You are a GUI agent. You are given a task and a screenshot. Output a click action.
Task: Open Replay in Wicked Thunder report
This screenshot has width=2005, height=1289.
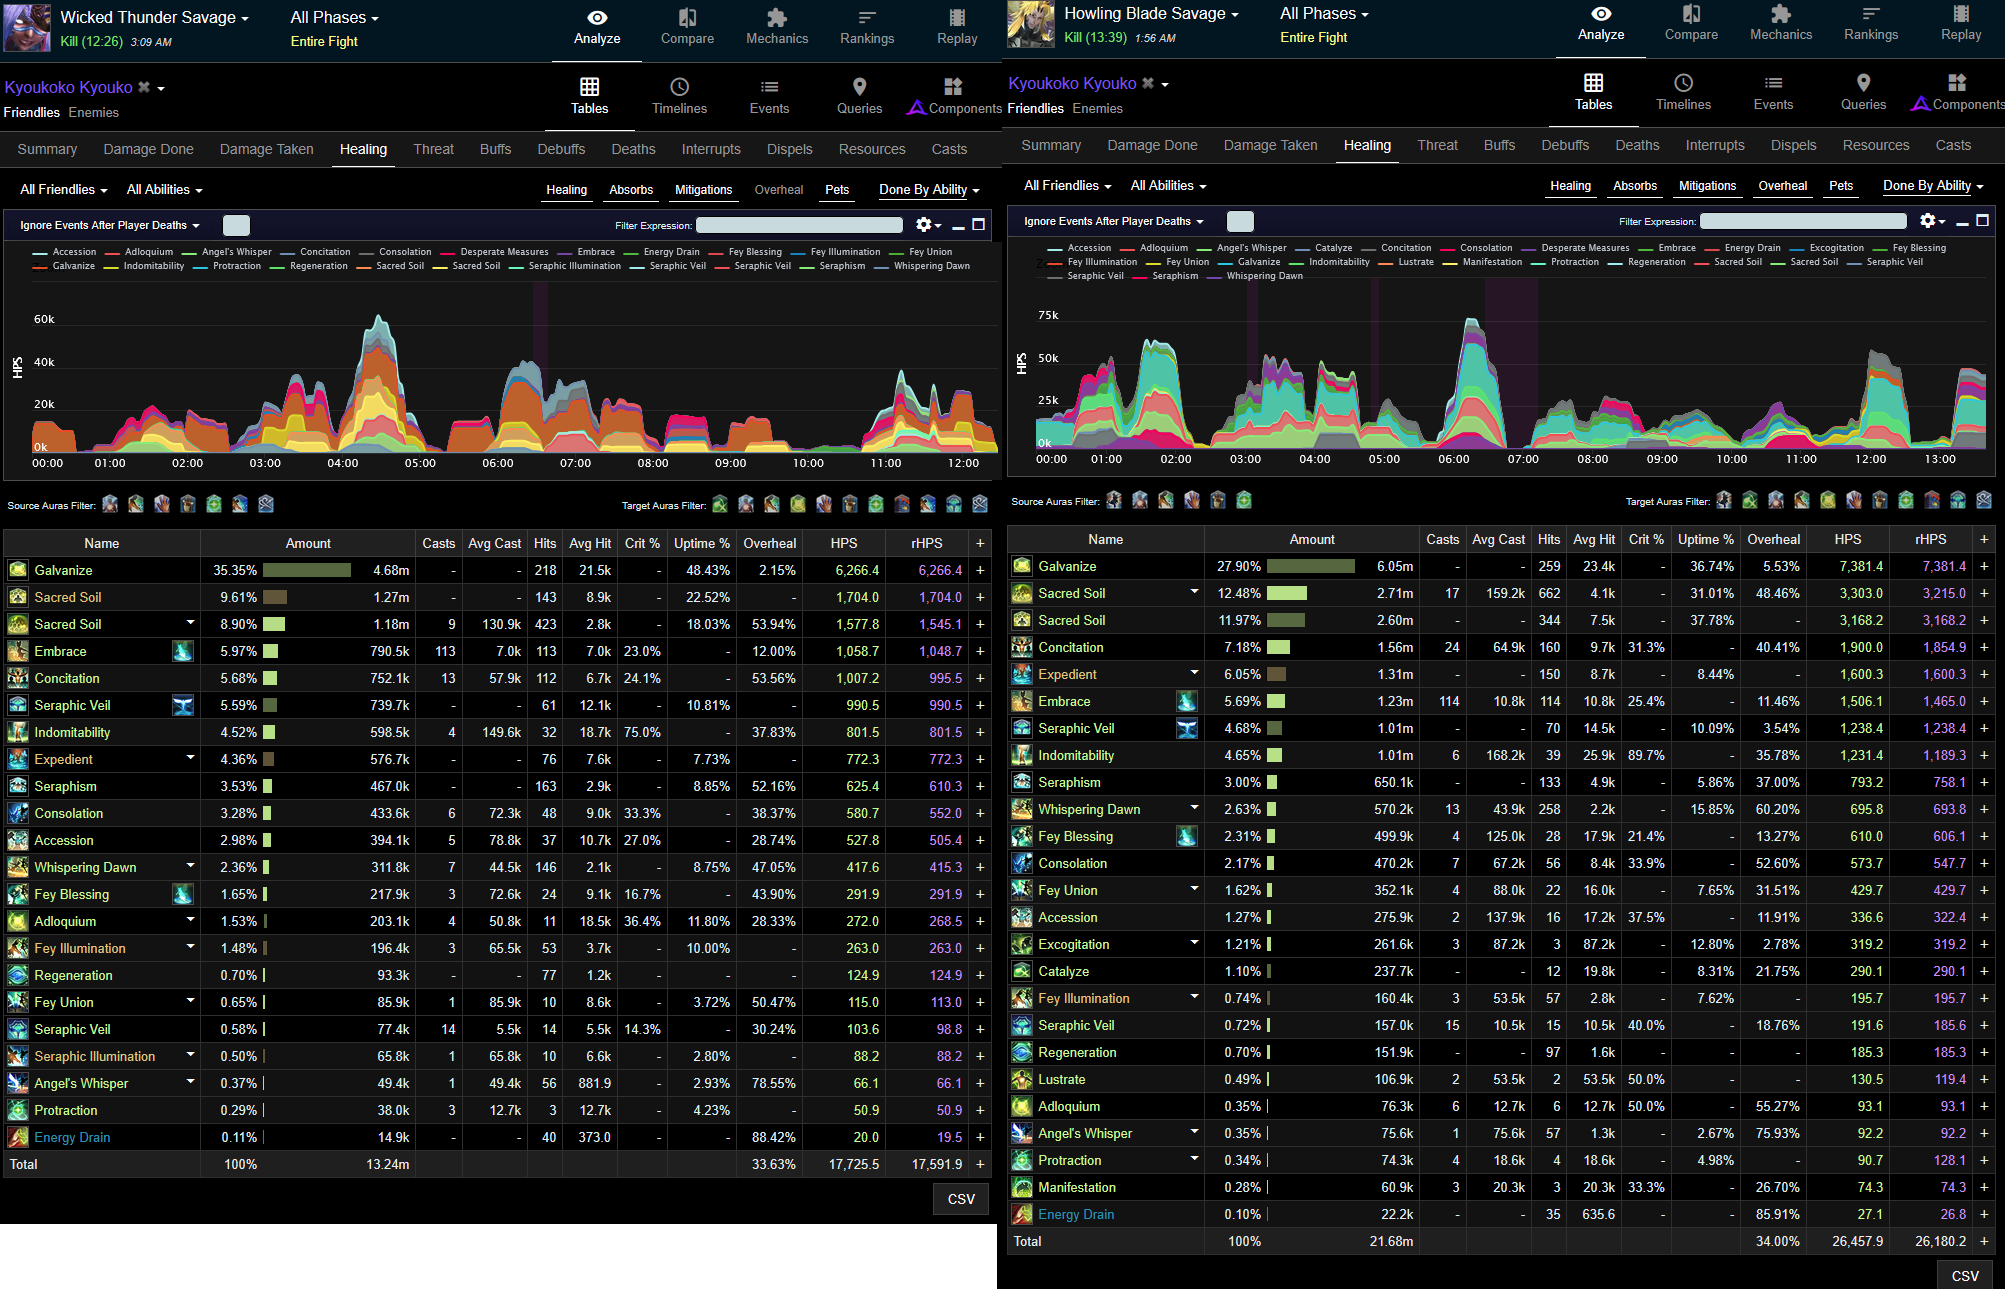[x=957, y=27]
